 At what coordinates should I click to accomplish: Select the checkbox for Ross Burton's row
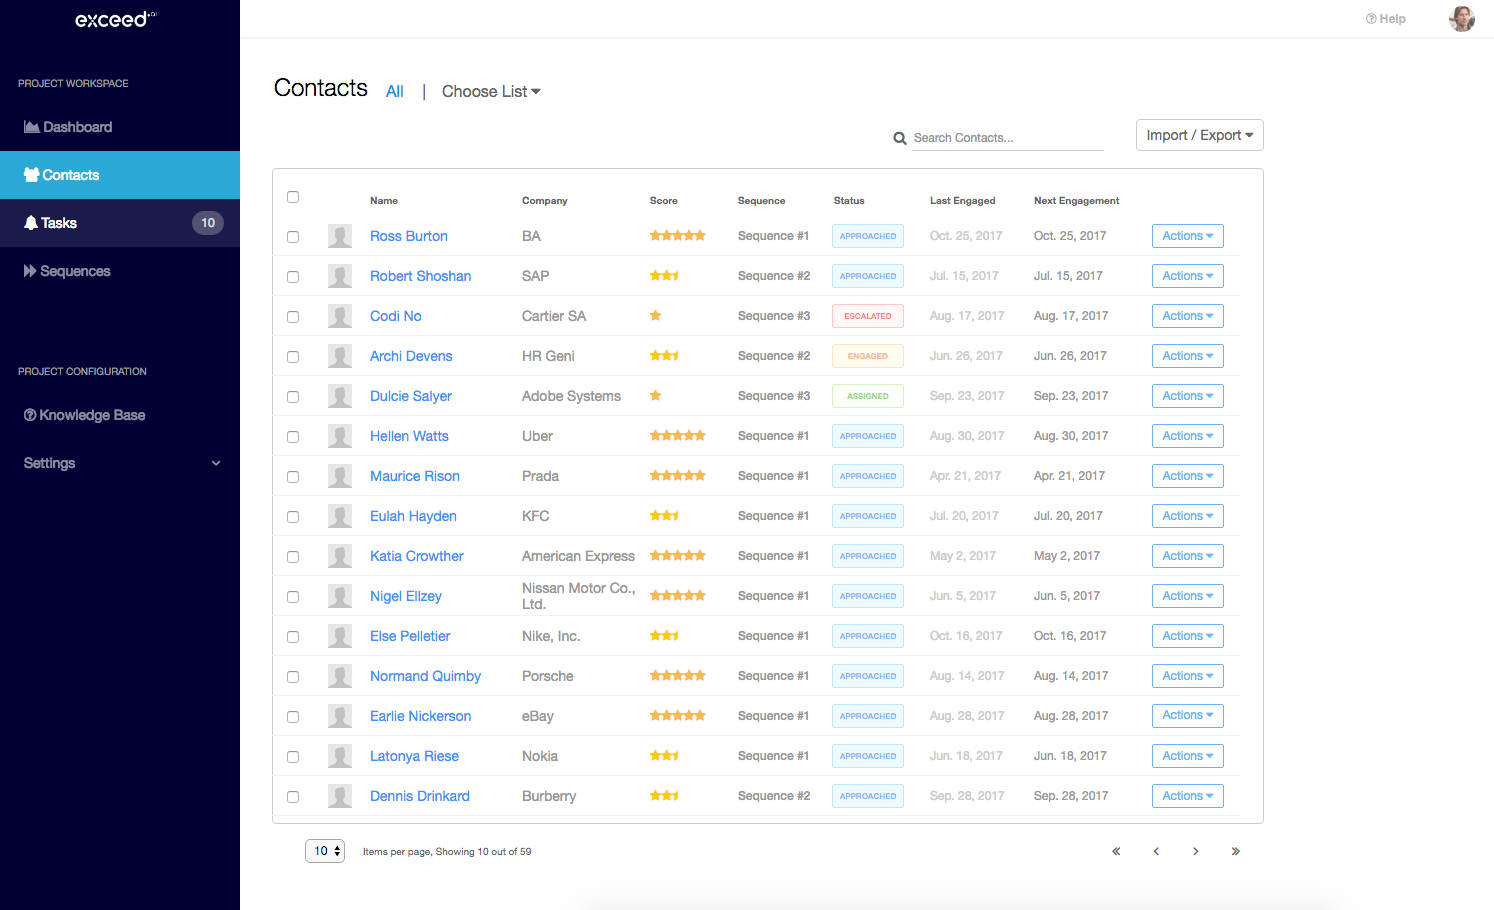coord(292,236)
